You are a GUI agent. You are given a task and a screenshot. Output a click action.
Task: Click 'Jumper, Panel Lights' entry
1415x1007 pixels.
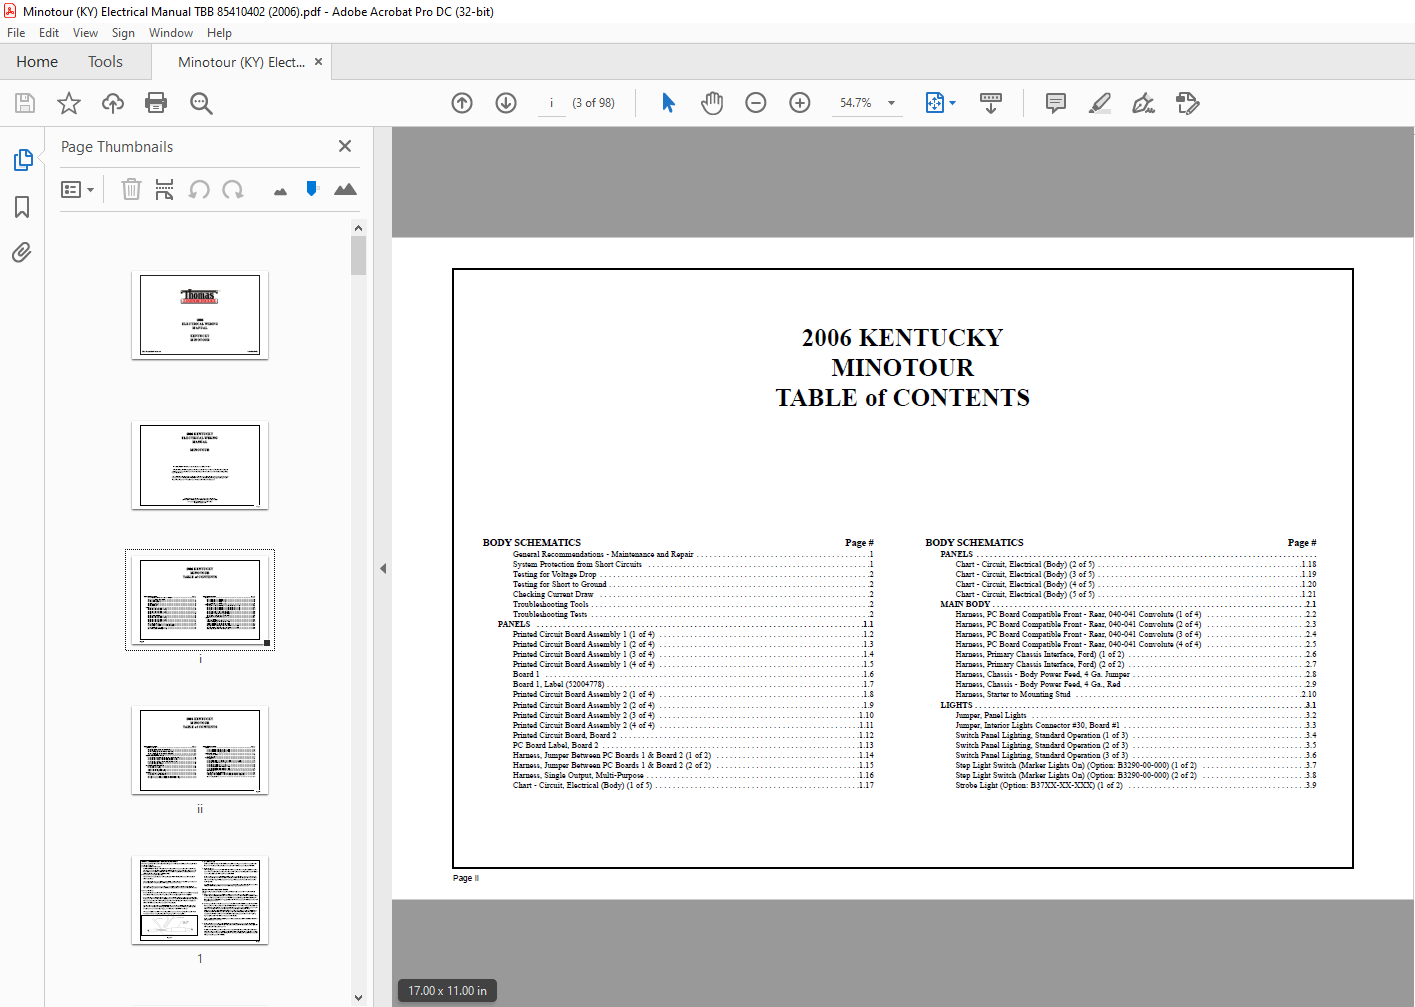991,715
